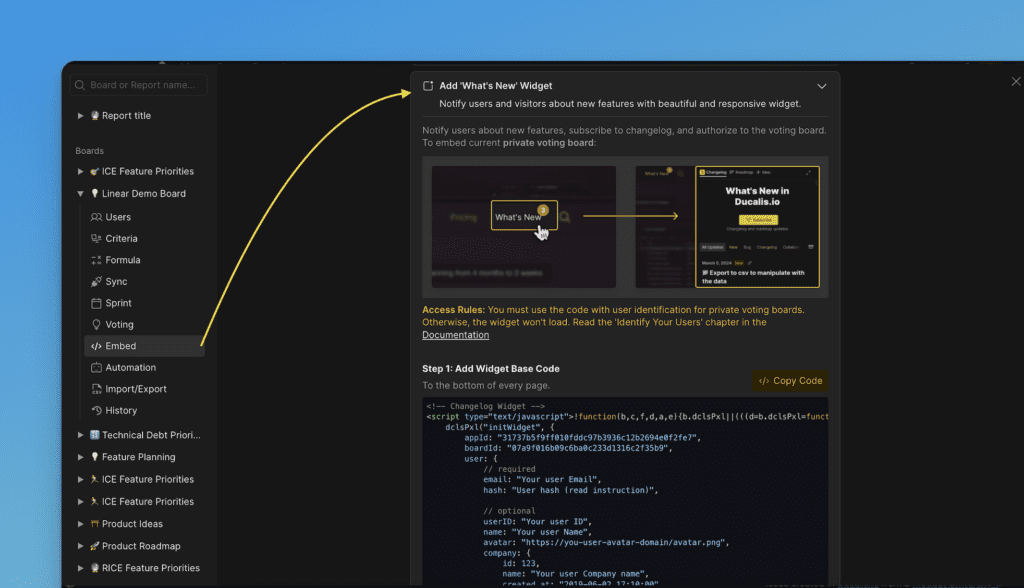
Task: Collapse the Linear Demo Board tree
Action: 80,193
